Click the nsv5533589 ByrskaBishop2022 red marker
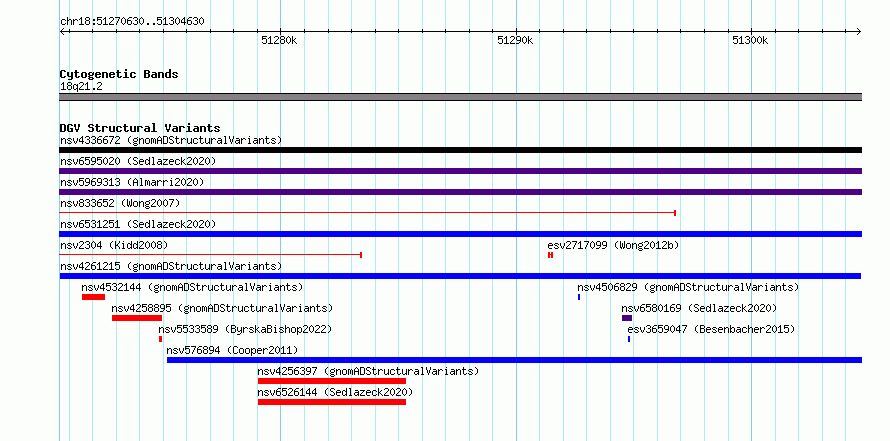This screenshot has height=441, width=890. tap(161, 339)
